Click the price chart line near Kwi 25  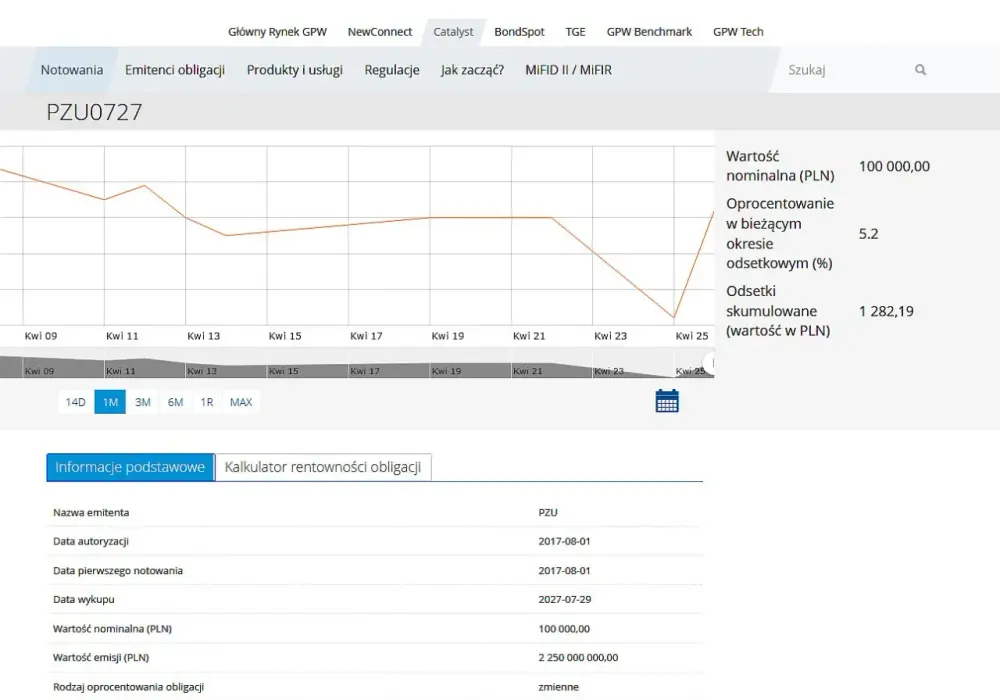(674, 316)
